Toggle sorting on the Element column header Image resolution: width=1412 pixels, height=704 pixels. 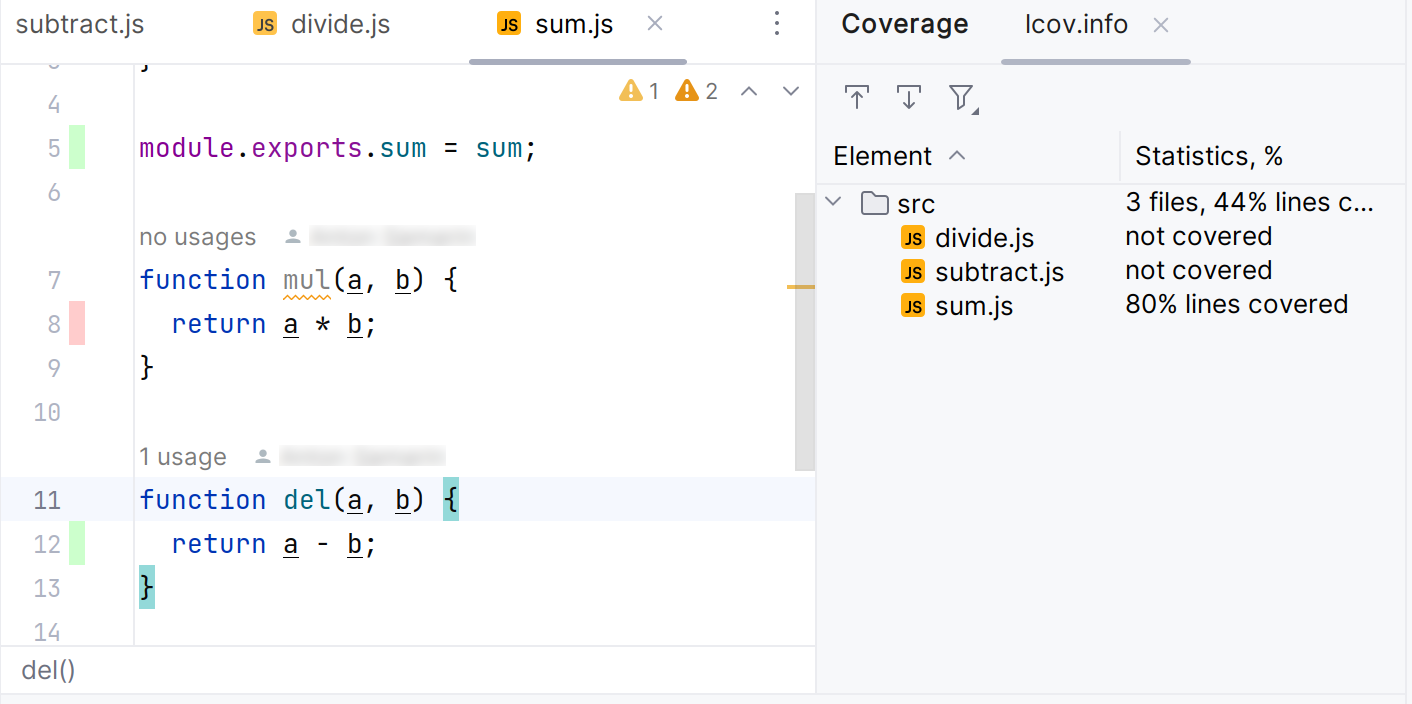point(882,156)
